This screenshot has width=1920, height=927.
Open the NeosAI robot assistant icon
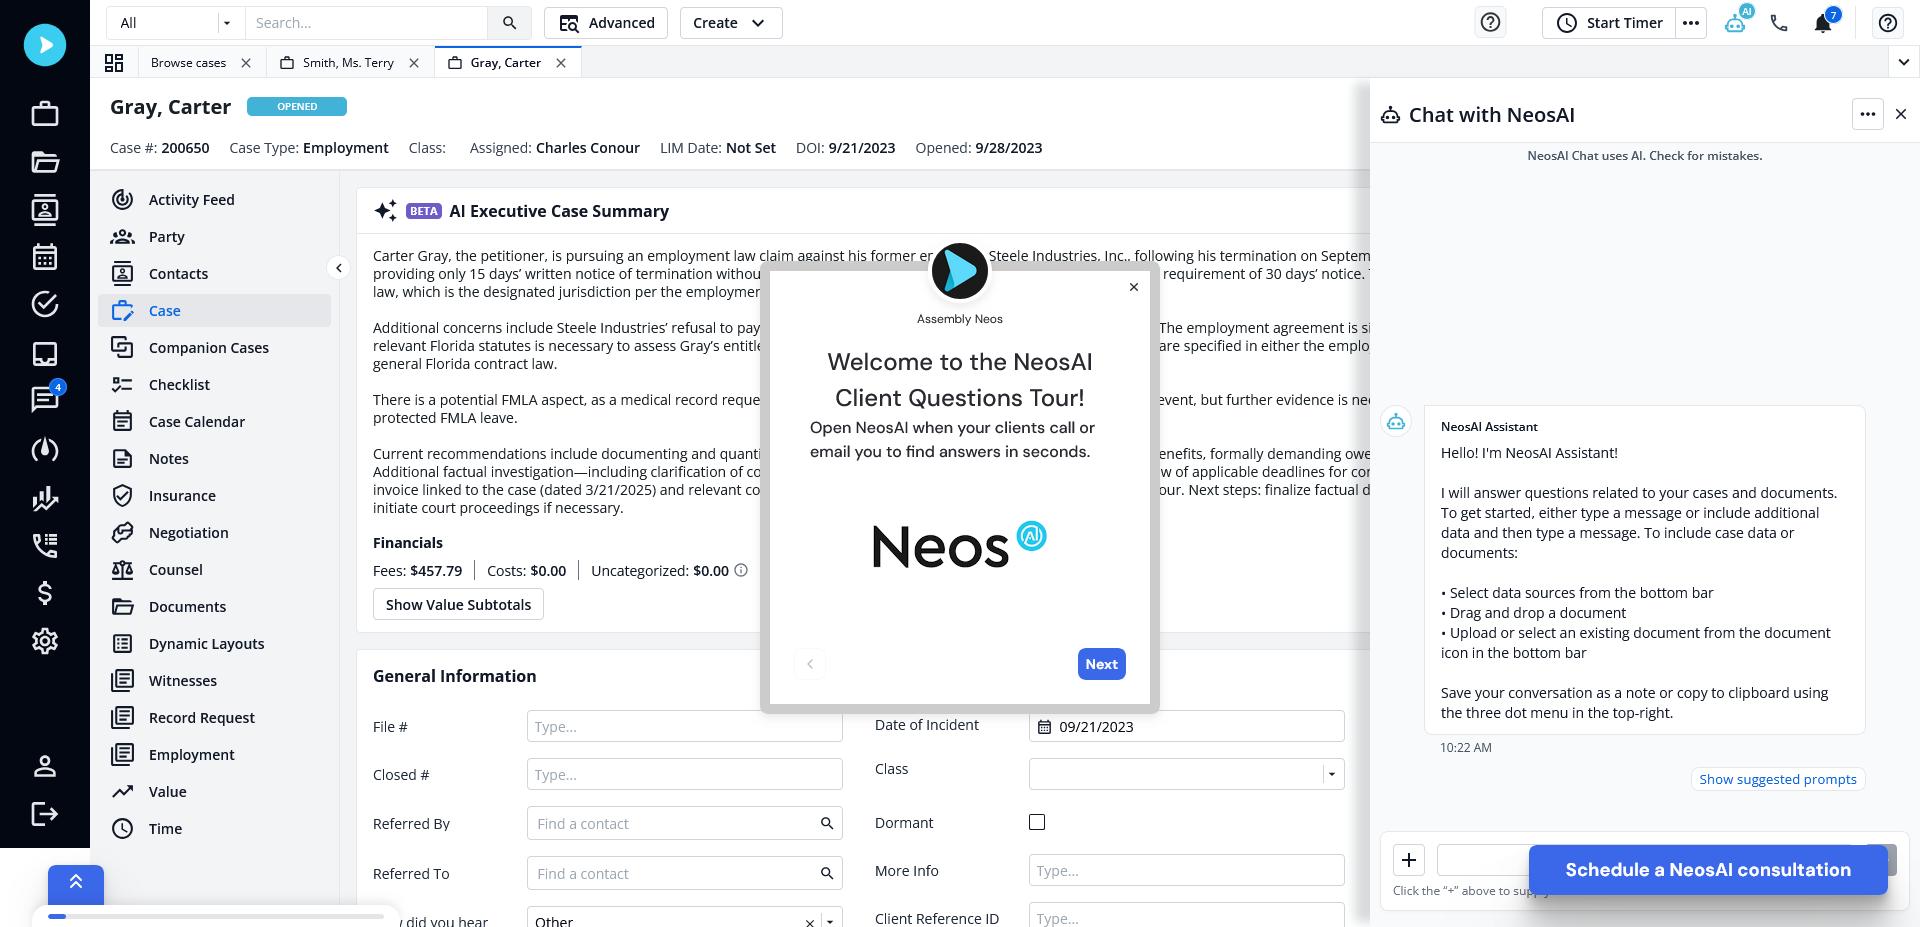[x=1737, y=22]
